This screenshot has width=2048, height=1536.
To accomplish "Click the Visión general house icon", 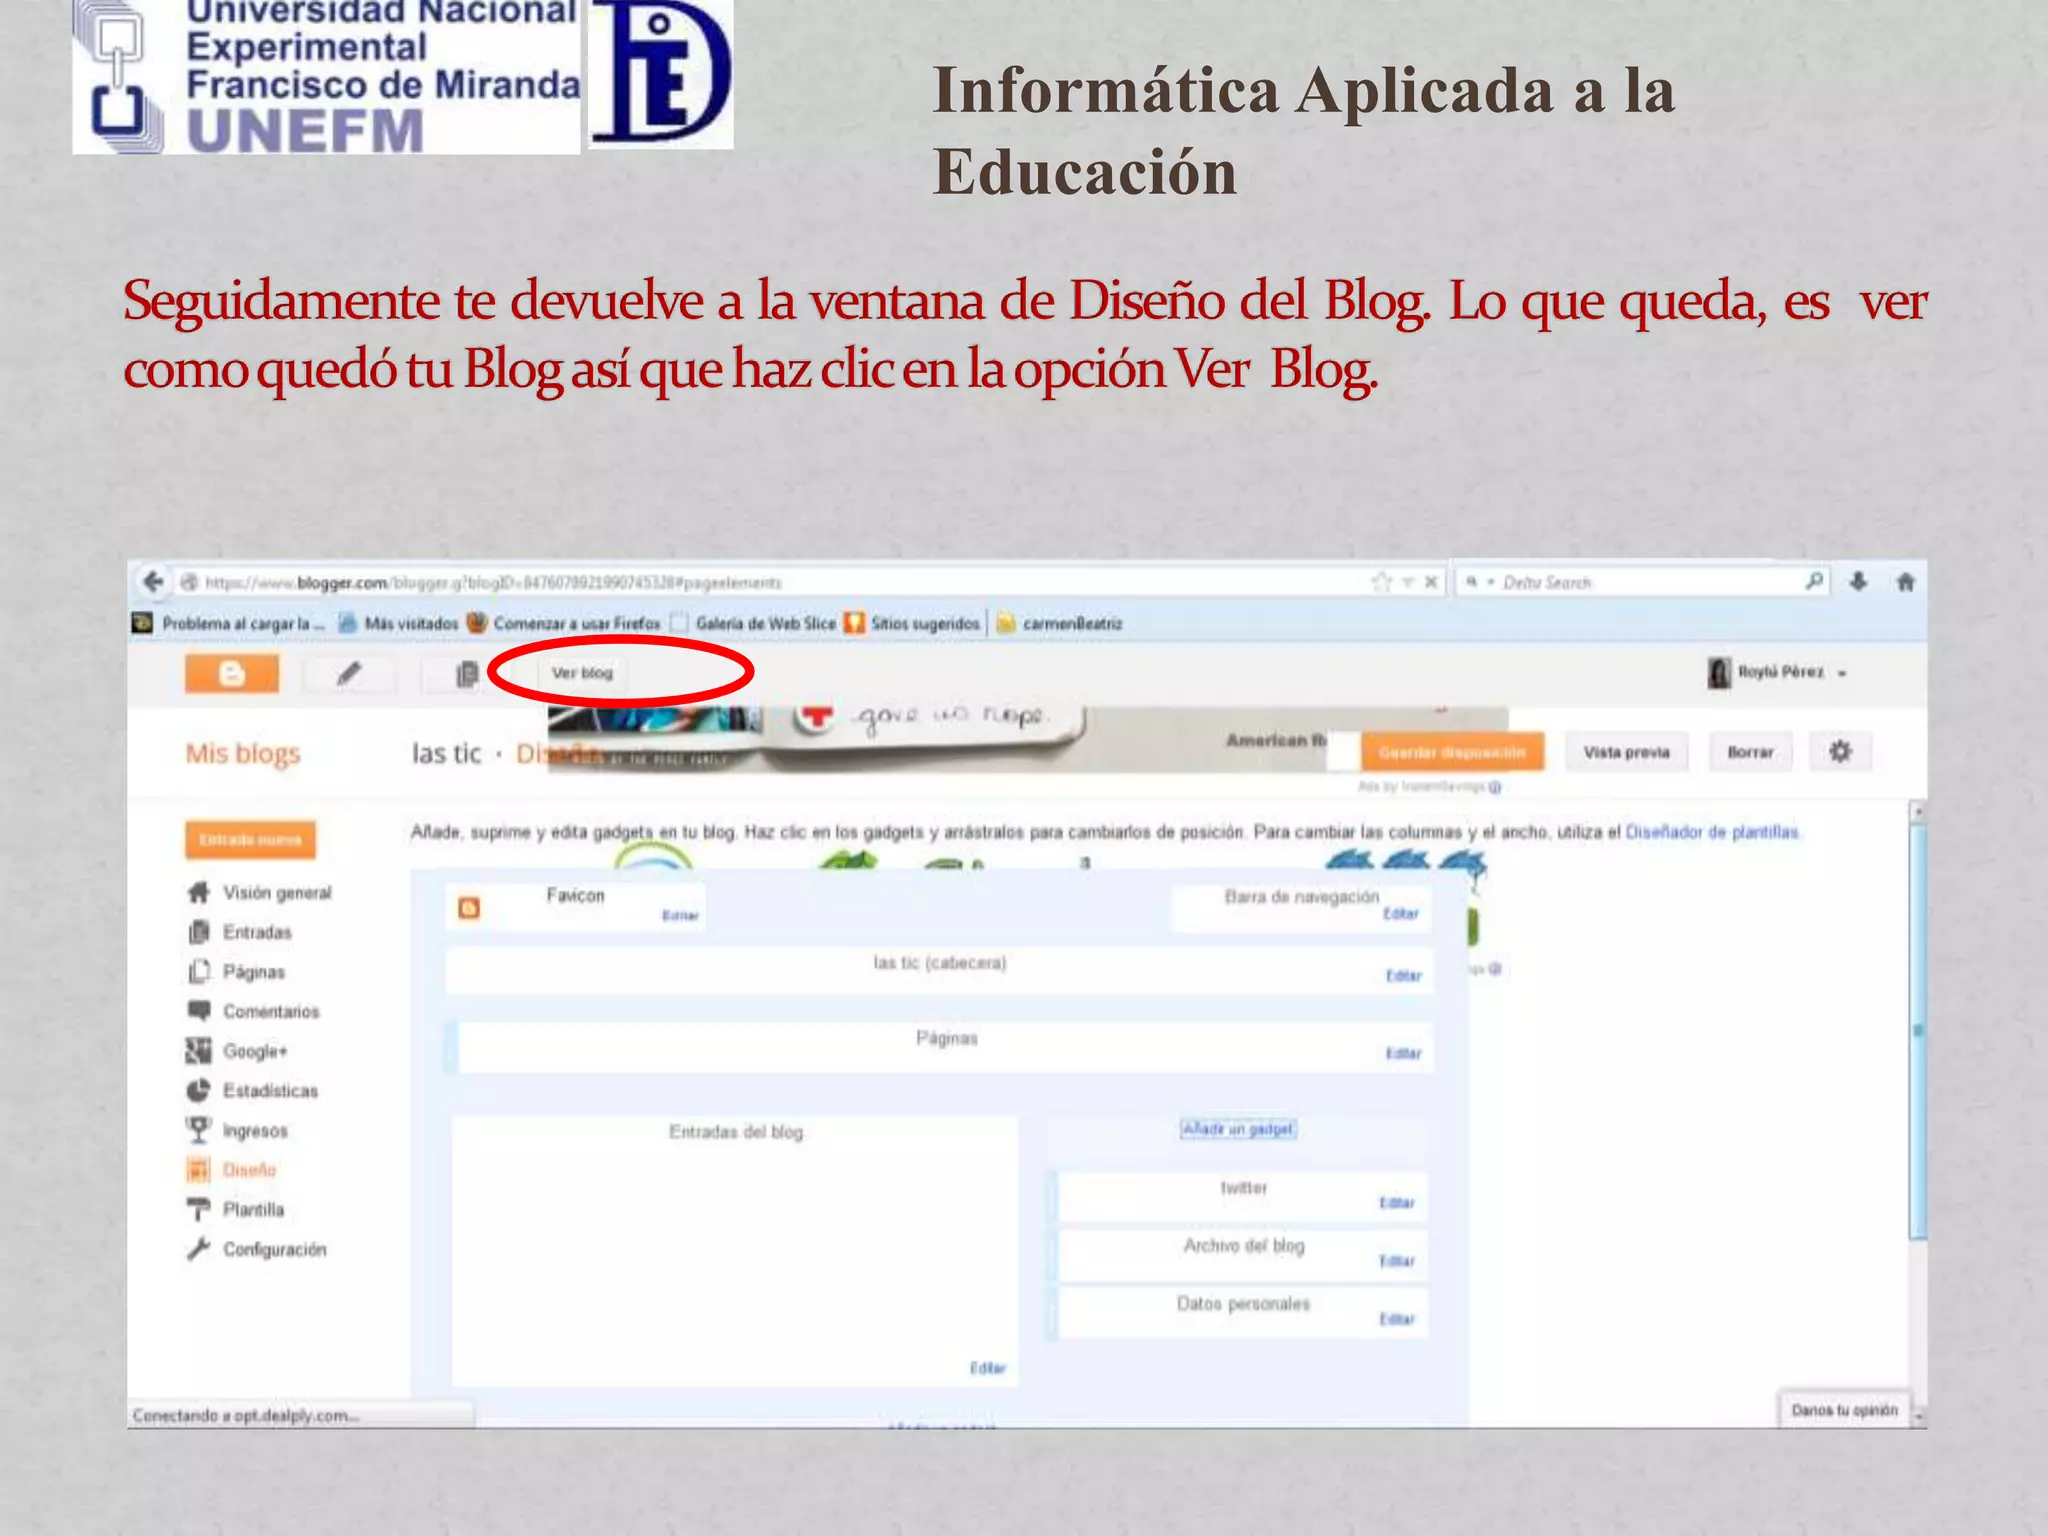I will [x=199, y=892].
